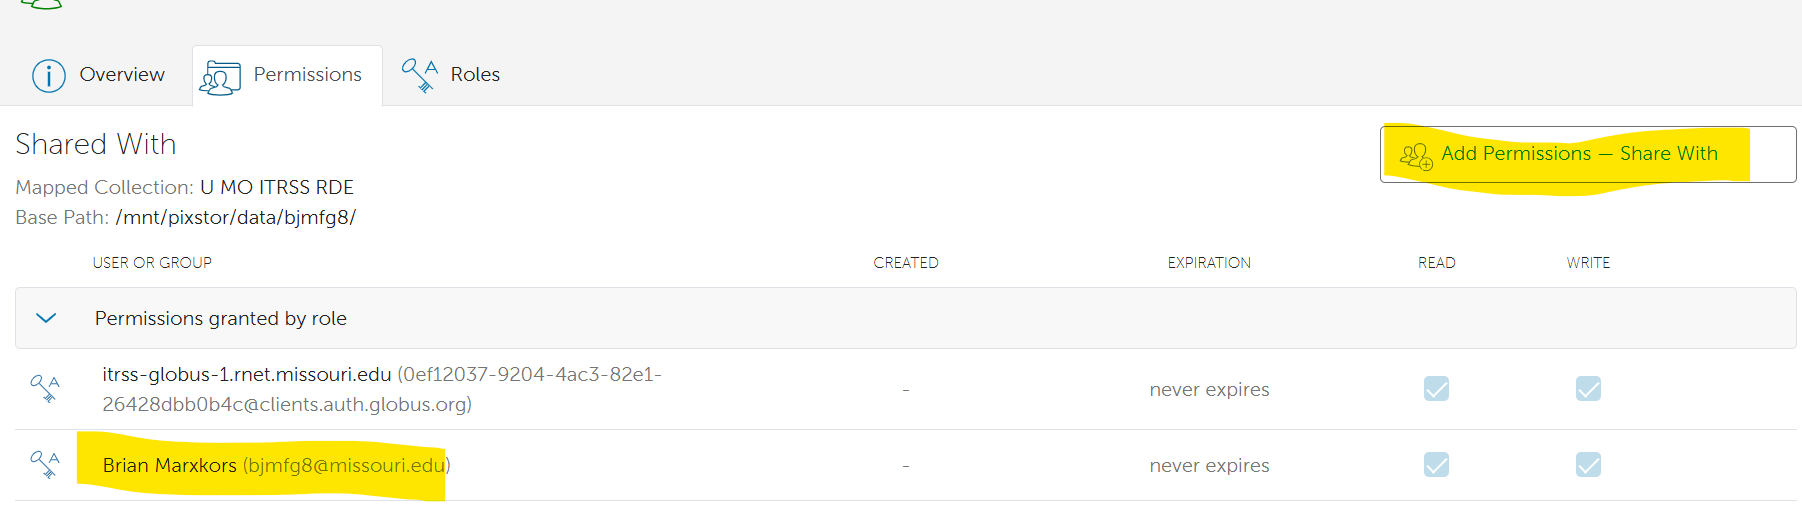Toggle Read checkbox for Brian Marxkors
1802x512 pixels.
point(1436,464)
